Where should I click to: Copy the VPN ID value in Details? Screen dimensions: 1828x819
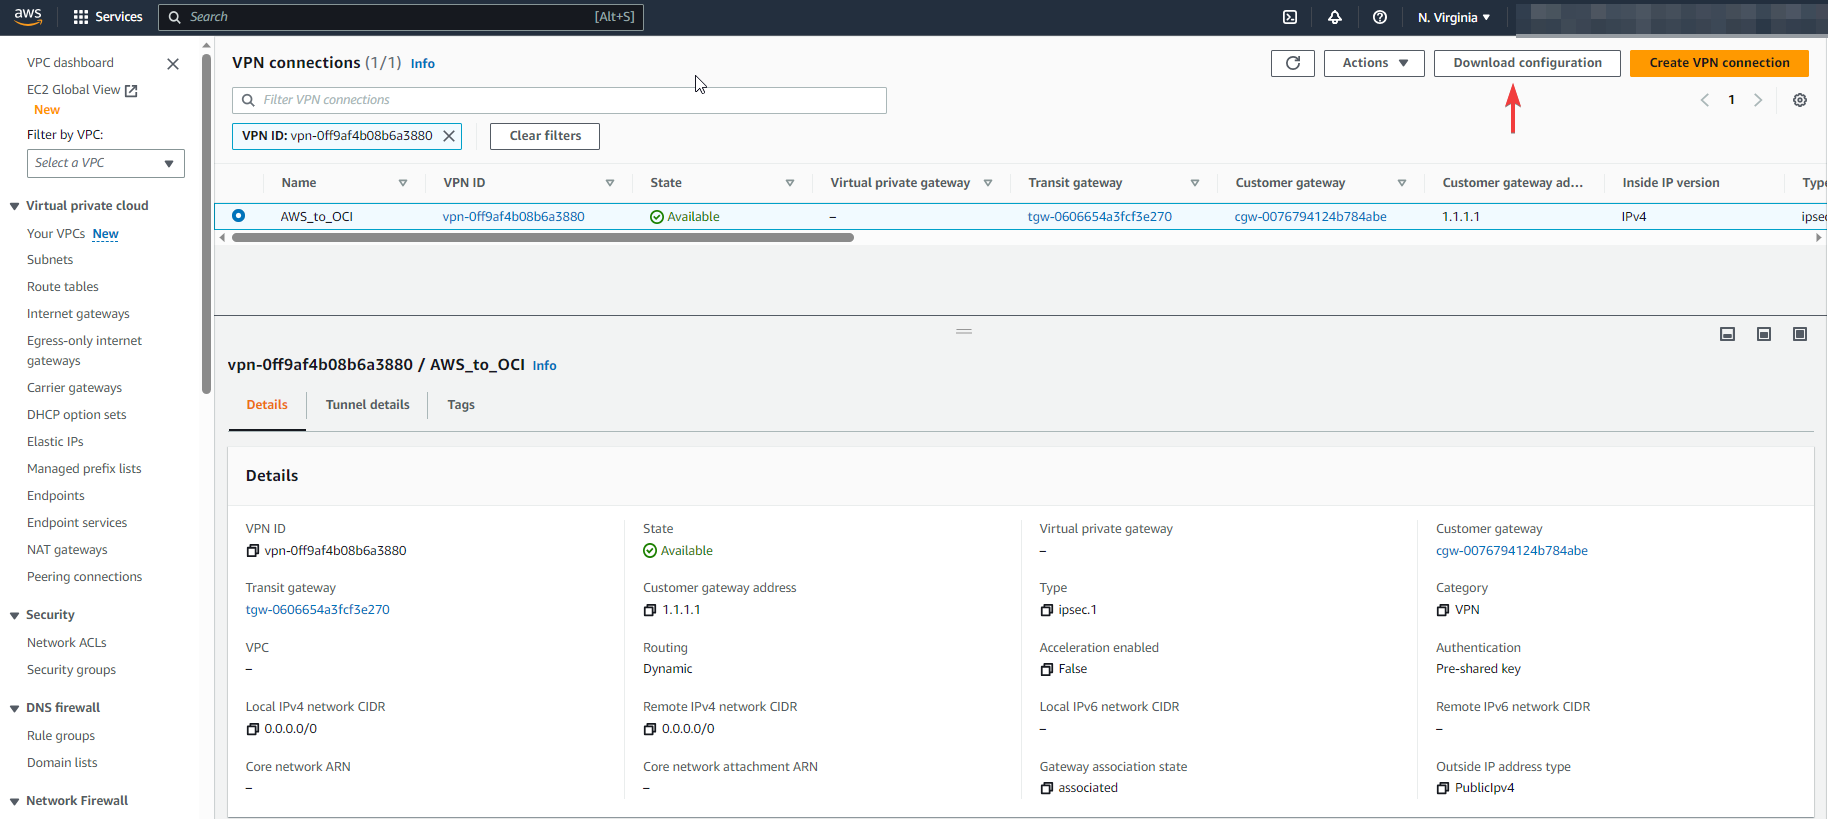[x=253, y=551]
